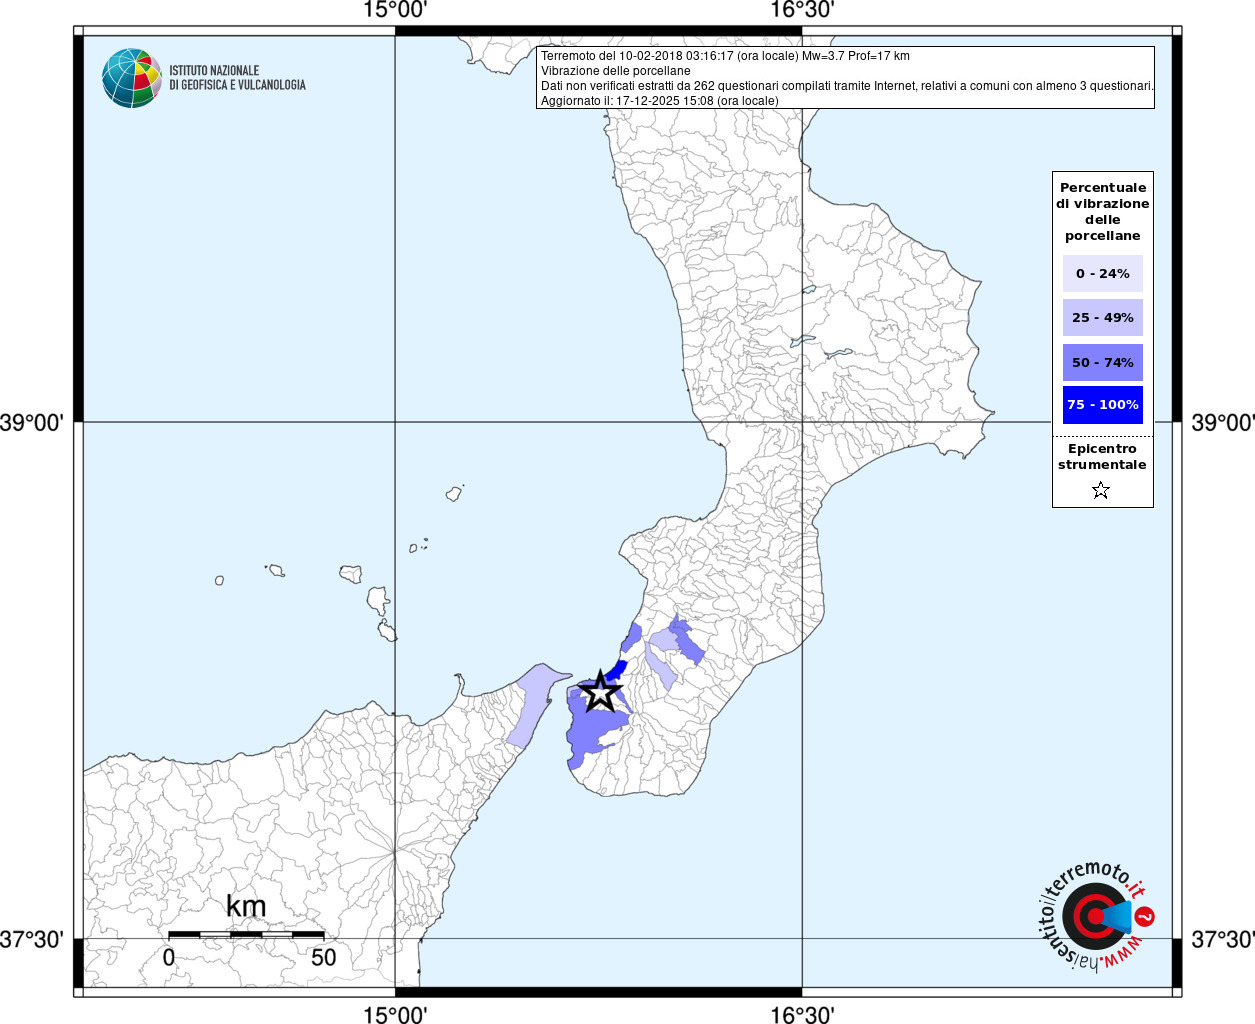Click the 'km' scale unit label
This screenshot has height=1024, width=1255.
246,906
